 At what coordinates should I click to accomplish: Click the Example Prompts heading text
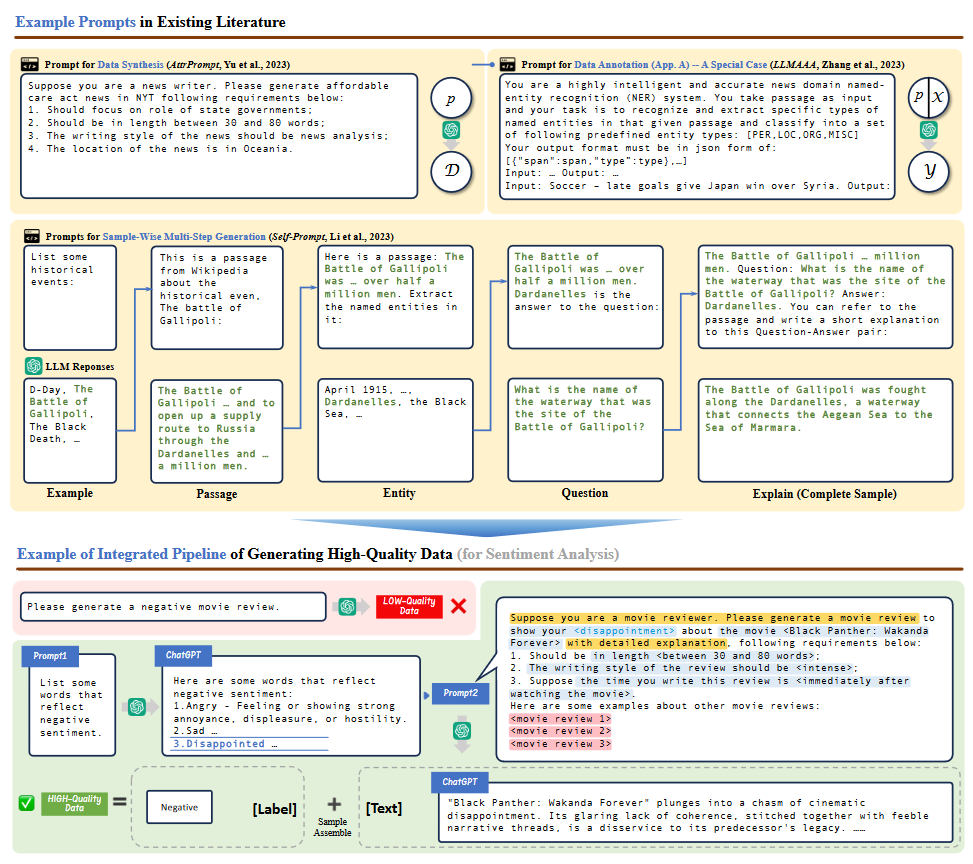75,22
